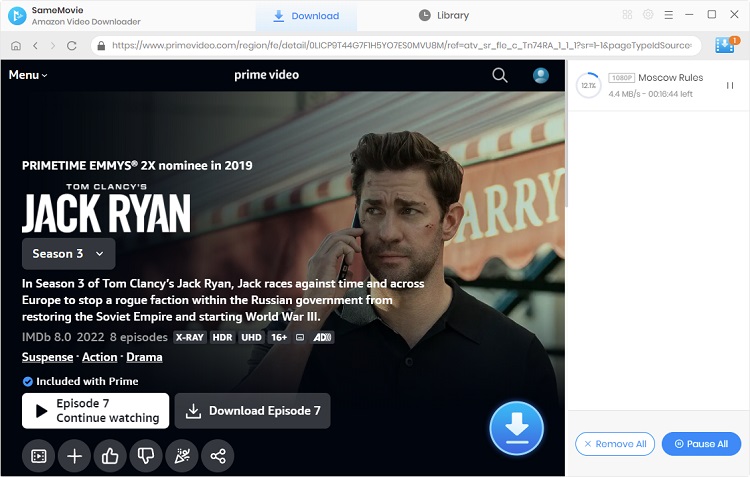Navigate forward in the browser

tap(53, 45)
